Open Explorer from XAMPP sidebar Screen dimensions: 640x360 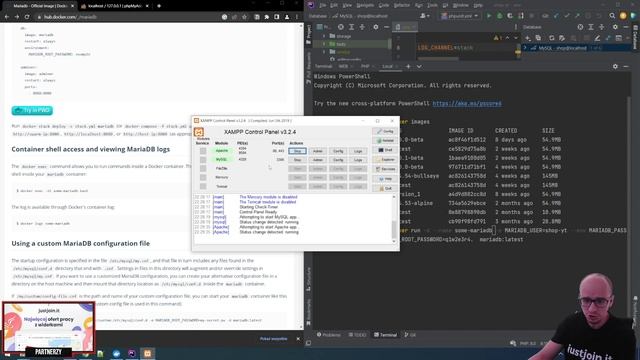pyautogui.click(x=385, y=160)
